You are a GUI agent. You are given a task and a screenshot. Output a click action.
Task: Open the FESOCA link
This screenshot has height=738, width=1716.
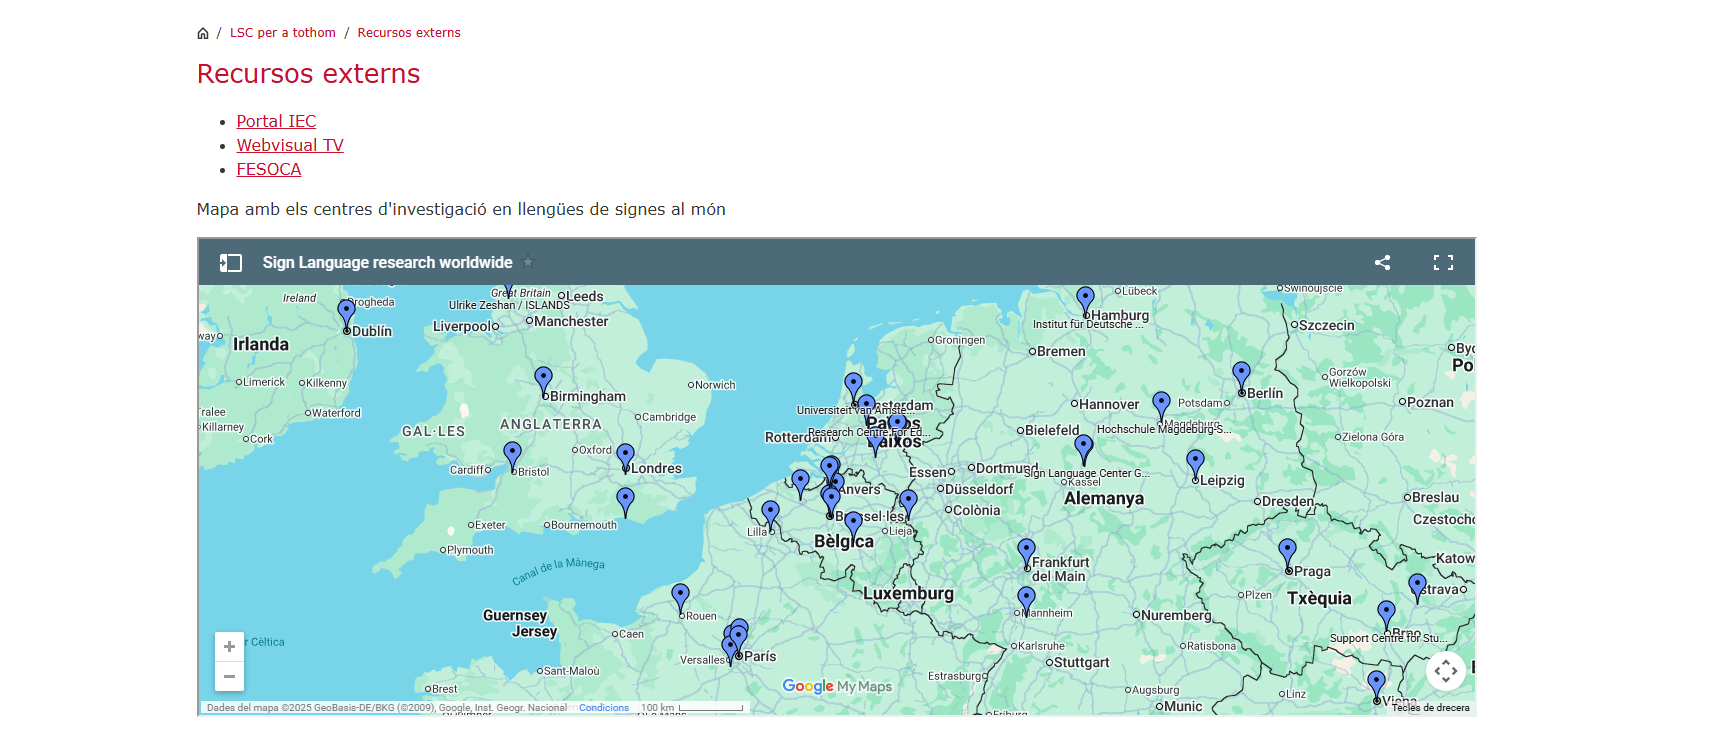coord(269,169)
